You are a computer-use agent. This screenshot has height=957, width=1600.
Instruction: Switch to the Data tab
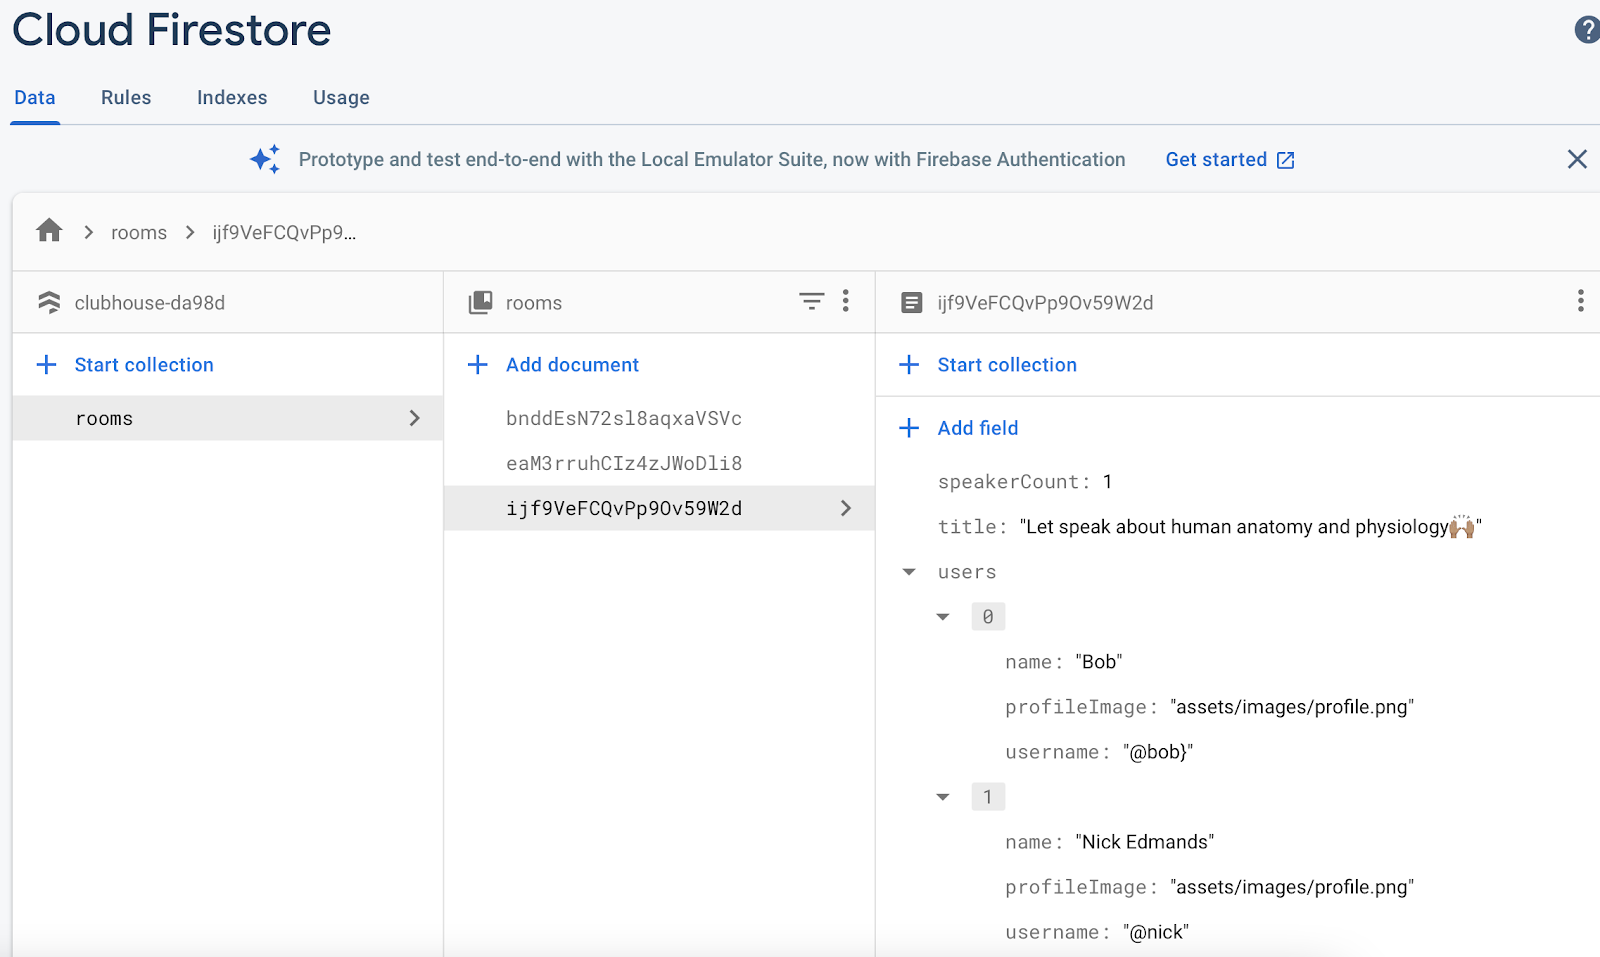point(35,97)
